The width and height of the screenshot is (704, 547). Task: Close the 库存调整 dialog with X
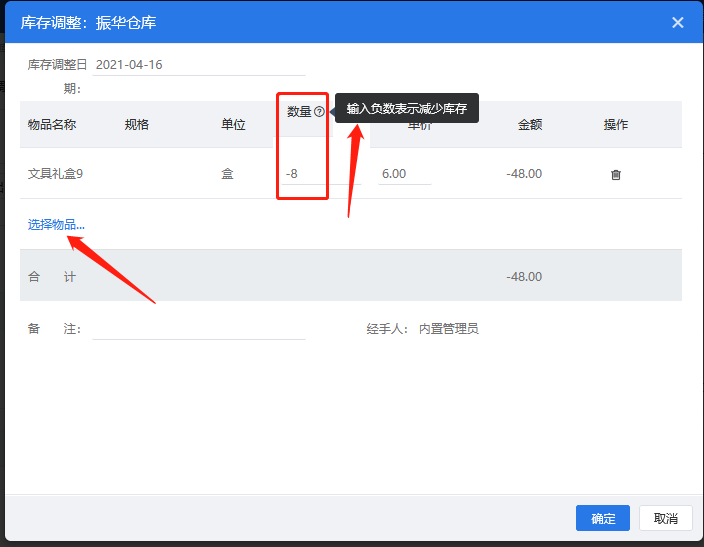(x=678, y=22)
